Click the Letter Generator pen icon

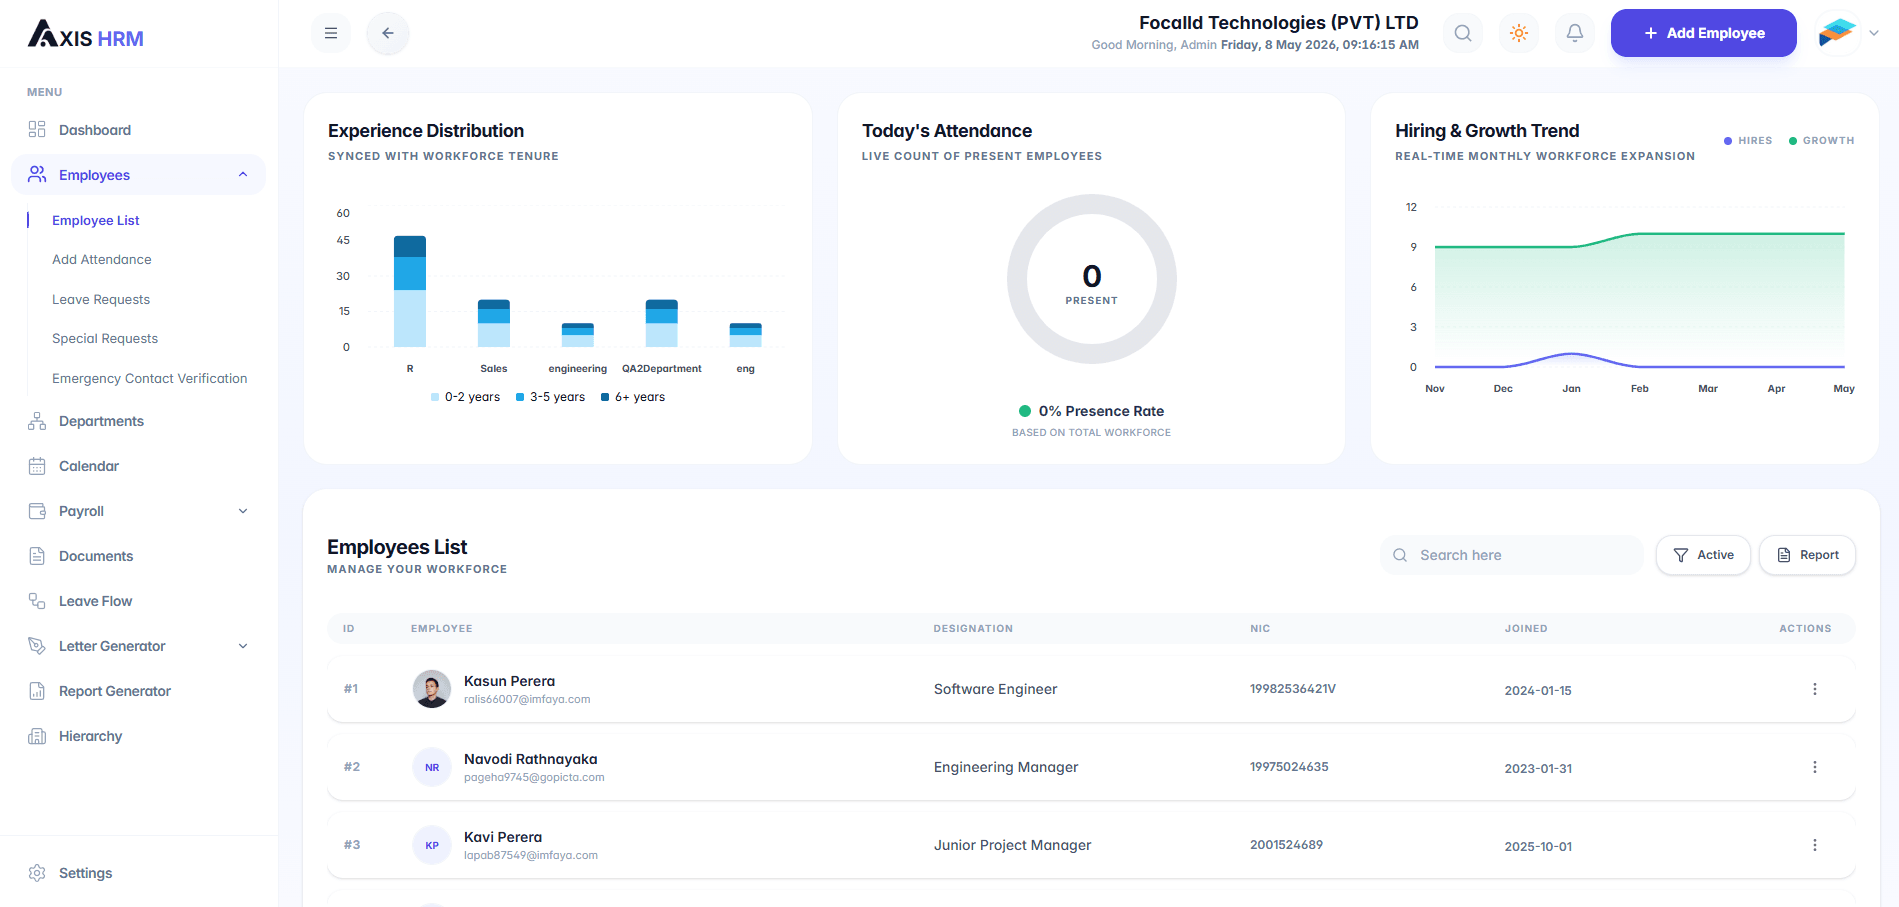coord(37,646)
